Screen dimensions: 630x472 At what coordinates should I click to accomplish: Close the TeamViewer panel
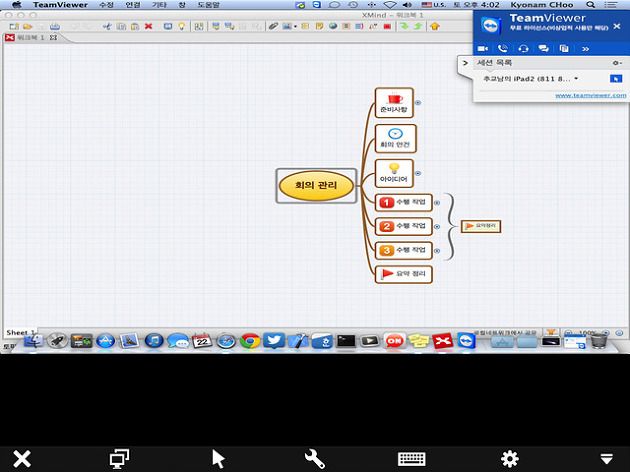[x=617, y=27]
